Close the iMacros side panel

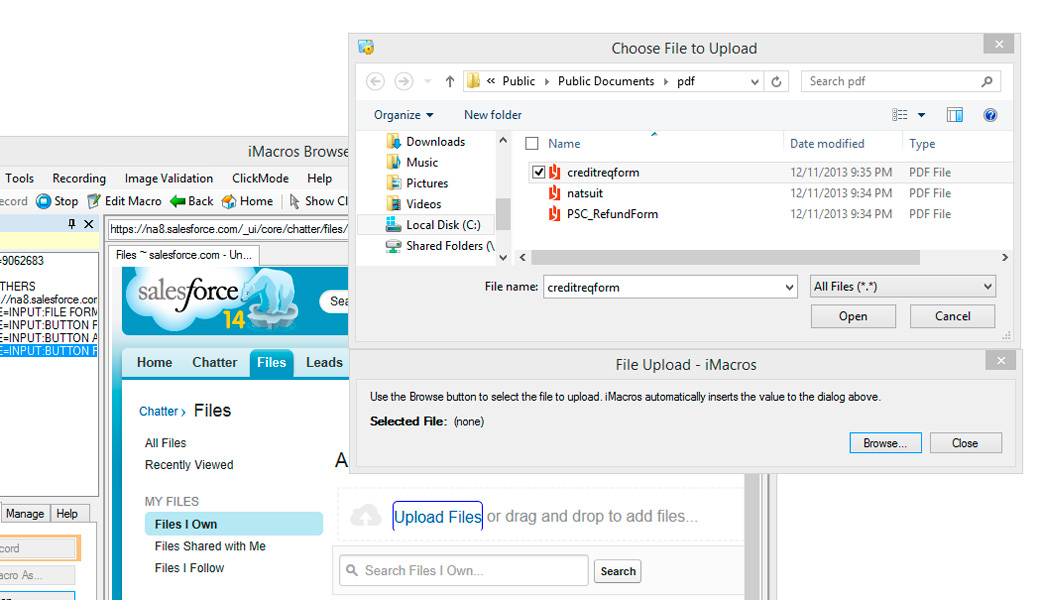tap(88, 224)
